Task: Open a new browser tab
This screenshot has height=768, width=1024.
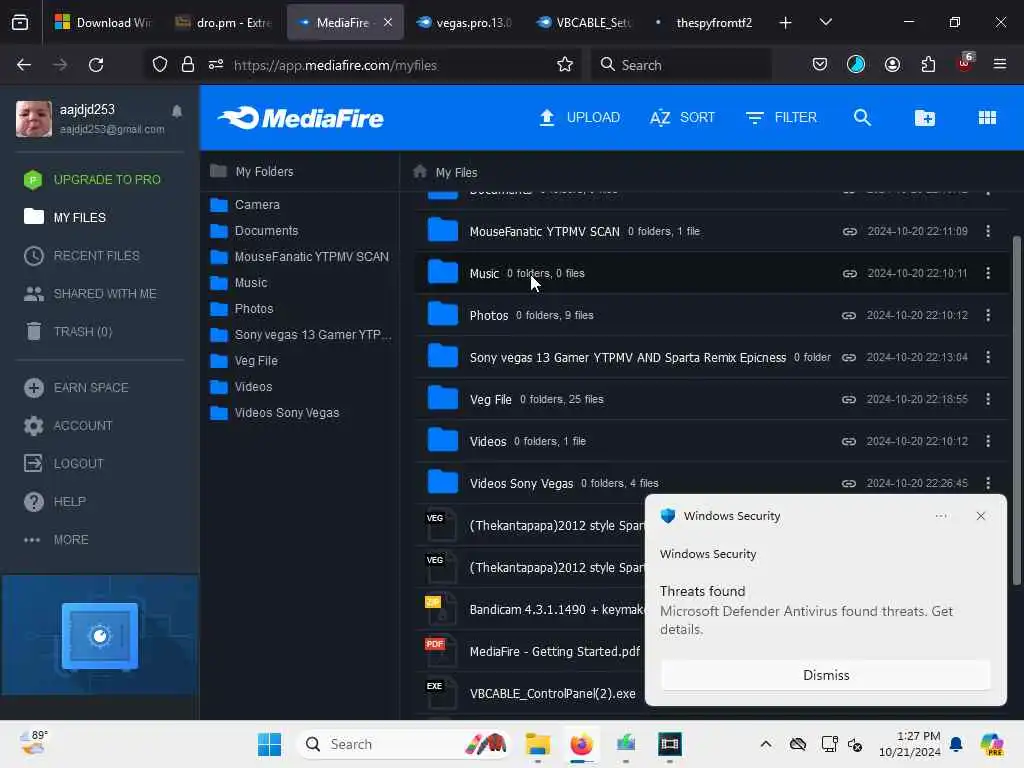Action: 785,22
